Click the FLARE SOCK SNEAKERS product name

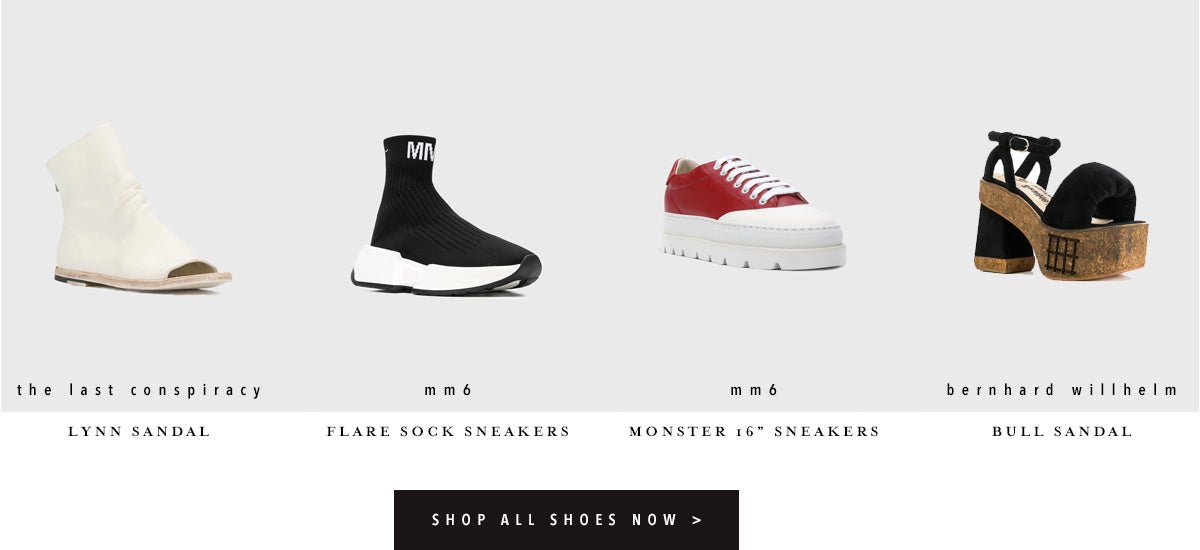448,432
